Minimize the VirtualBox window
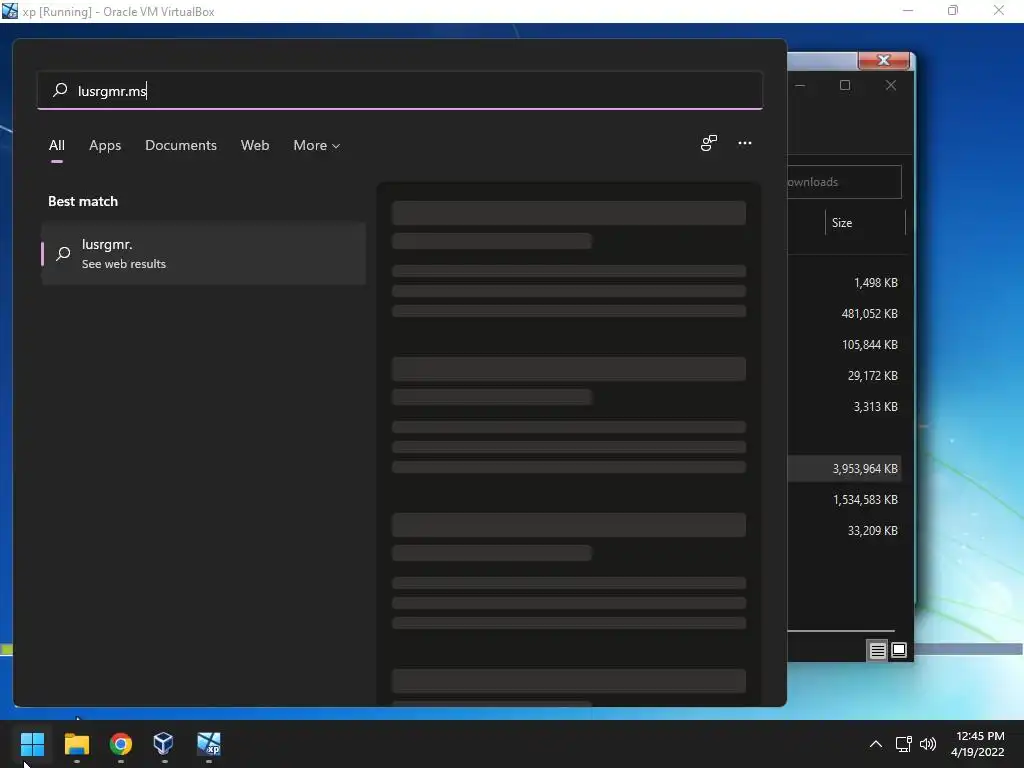1024x768 pixels. [x=908, y=10]
